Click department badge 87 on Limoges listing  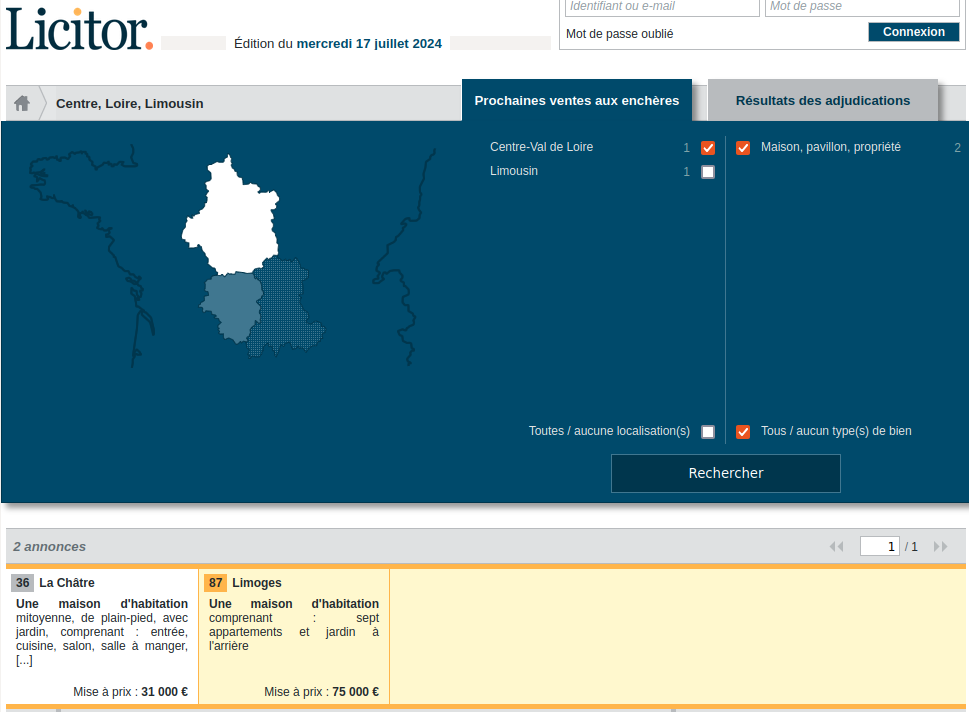click(x=215, y=583)
